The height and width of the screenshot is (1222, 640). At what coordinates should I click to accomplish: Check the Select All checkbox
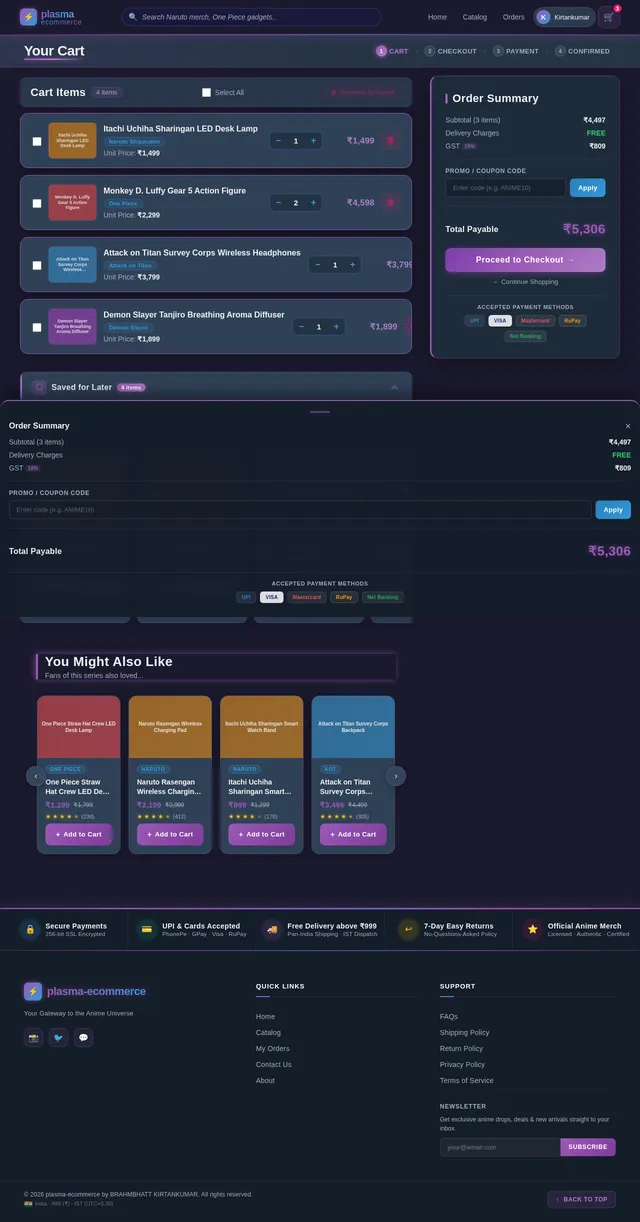point(207,92)
